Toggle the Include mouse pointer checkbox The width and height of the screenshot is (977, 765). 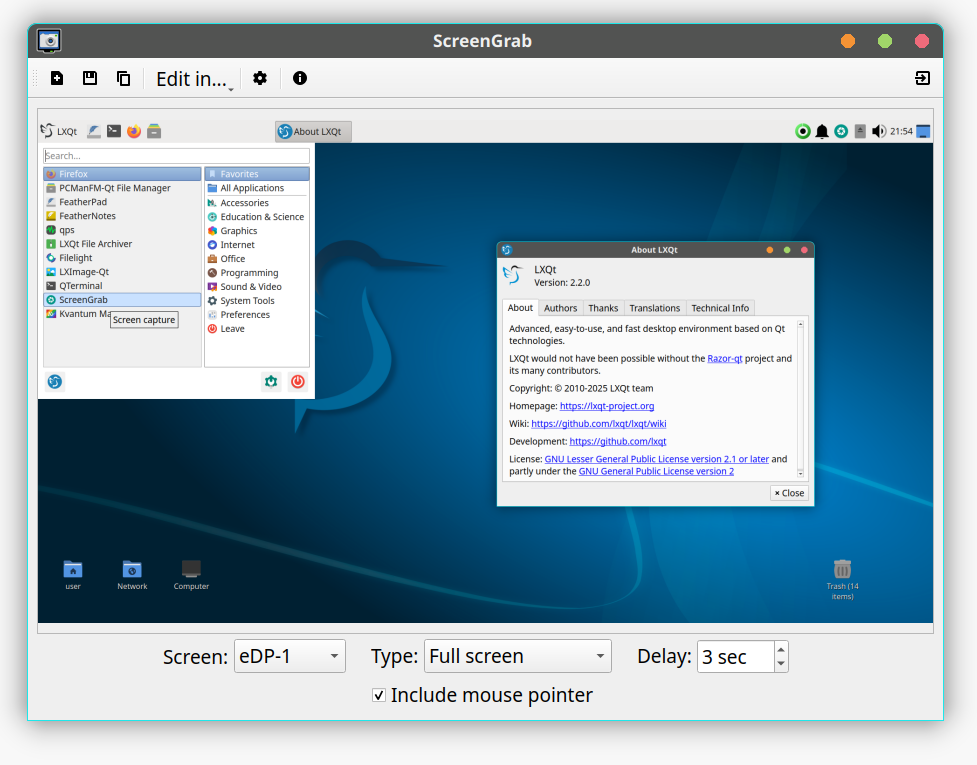tap(379, 695)
